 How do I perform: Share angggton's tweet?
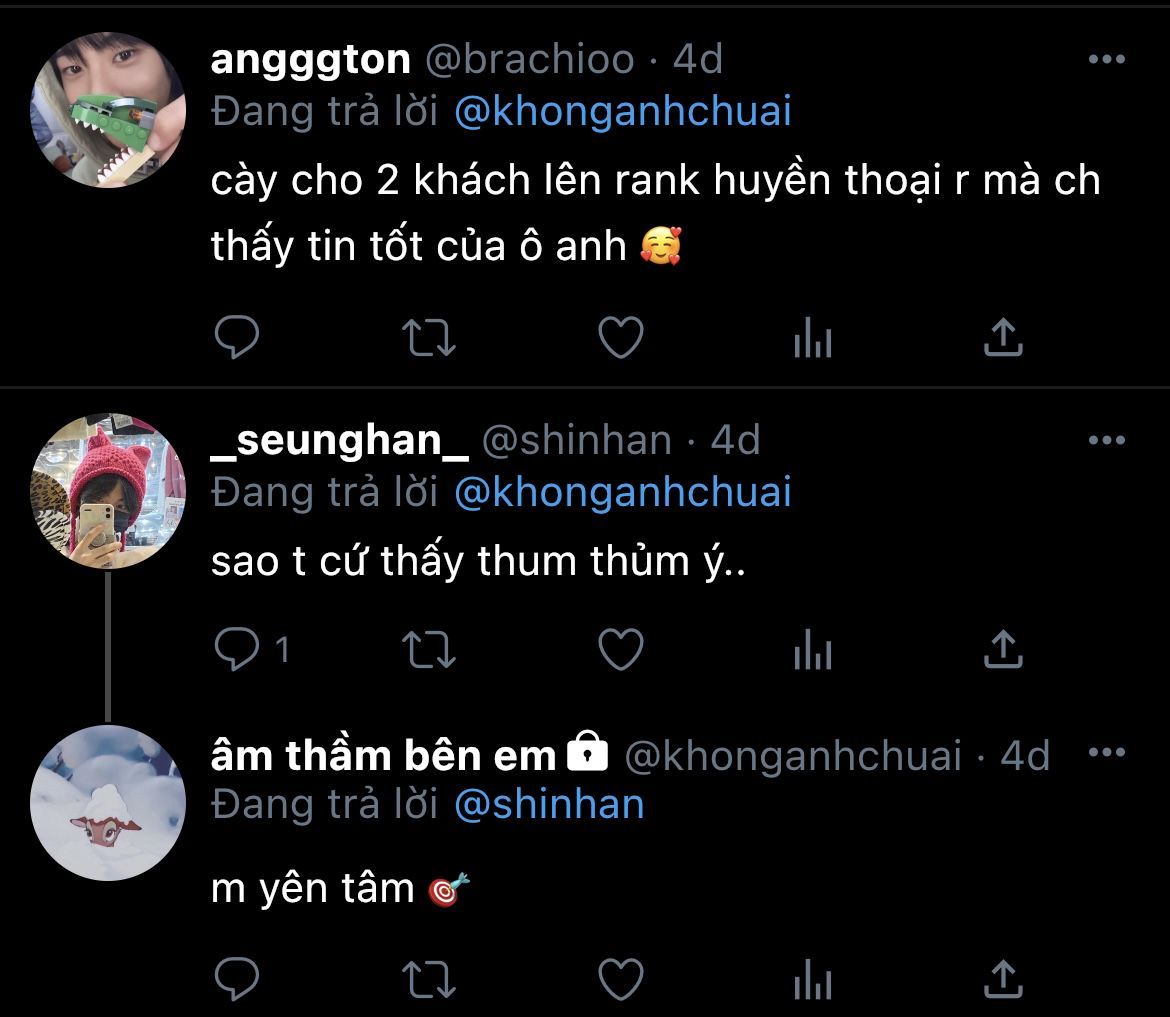1003,337
